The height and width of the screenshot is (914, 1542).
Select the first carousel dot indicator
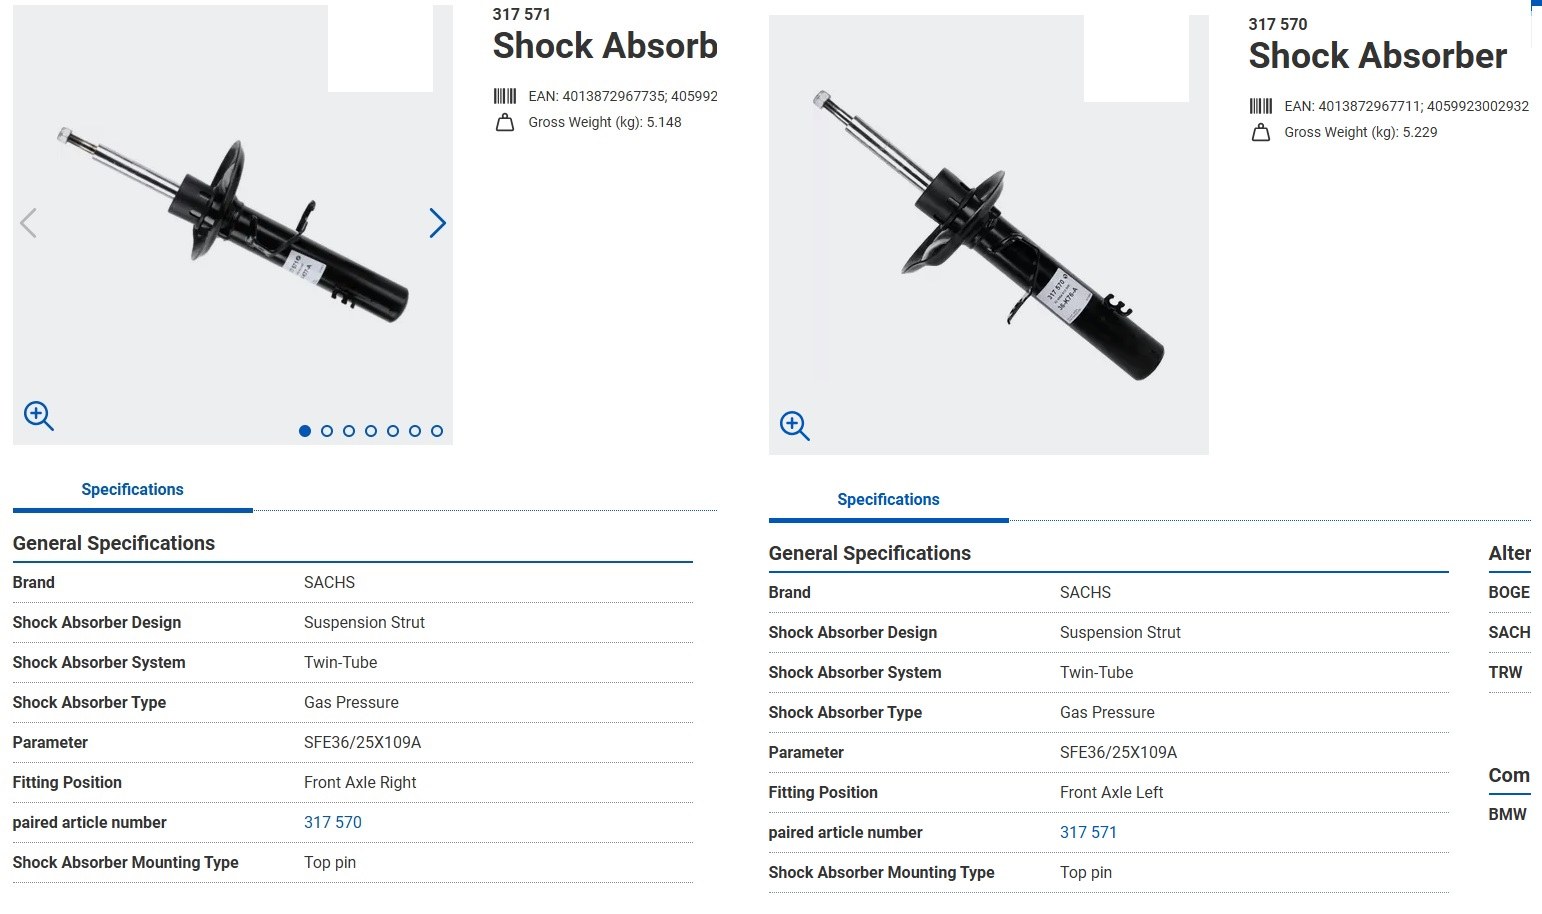tap(305, 431)
